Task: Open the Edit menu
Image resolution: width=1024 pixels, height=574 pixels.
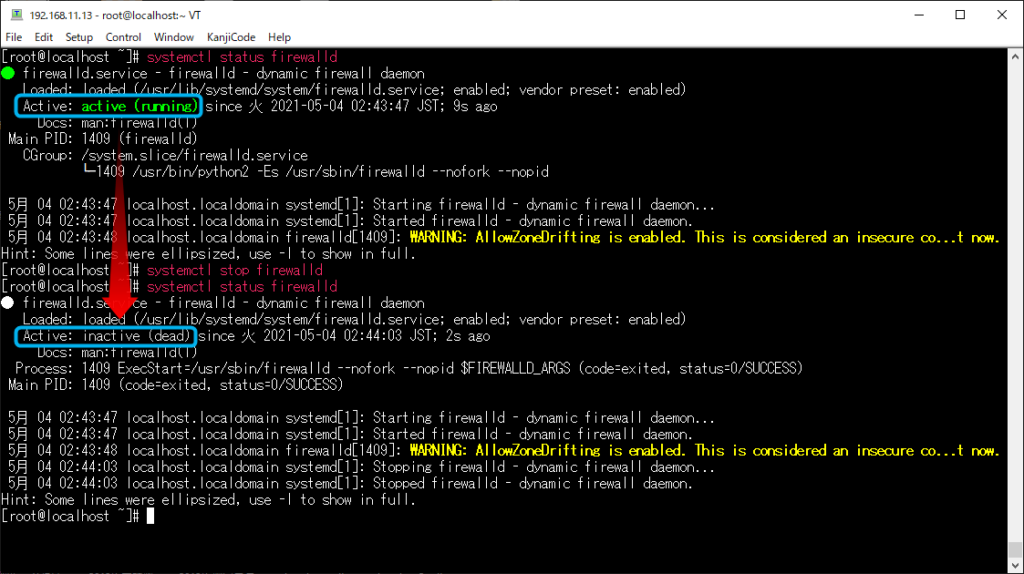Action: (44, 37)
